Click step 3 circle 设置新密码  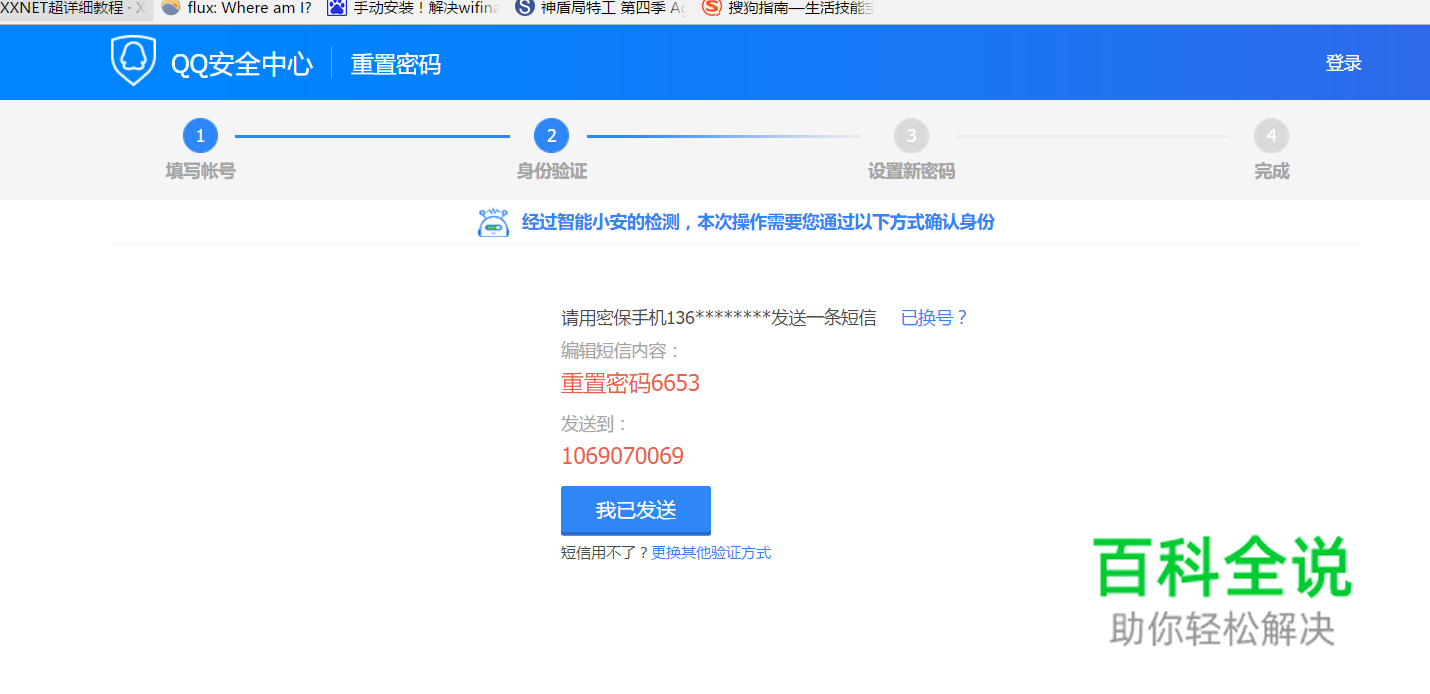click(x=911, y=136)
